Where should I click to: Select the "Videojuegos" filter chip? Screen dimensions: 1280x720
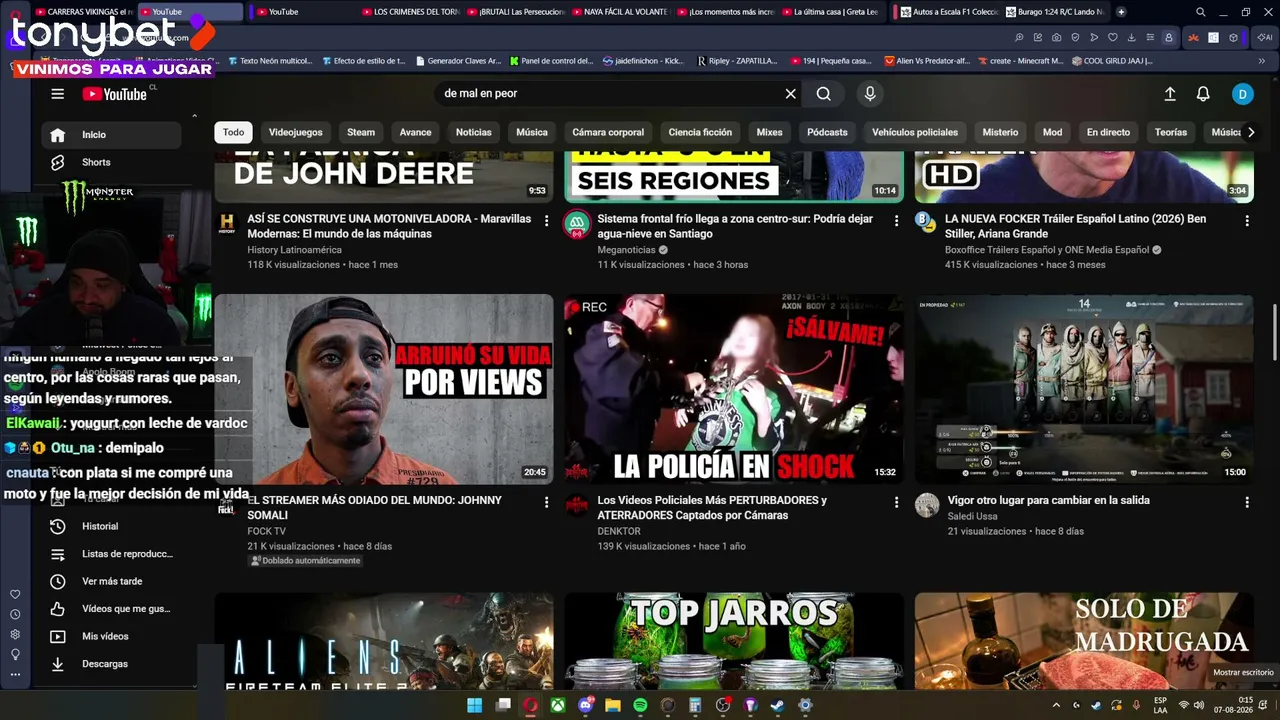[296, 132]
